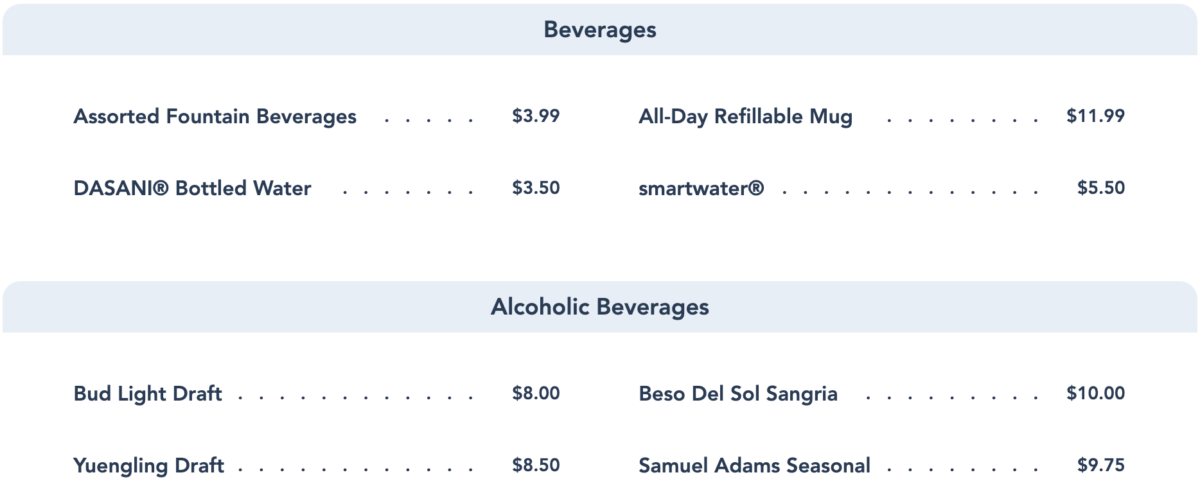Viewport: 1200px width, 502px height.
Task: Select Bud Light Draft item
Action: pos(148,394)
